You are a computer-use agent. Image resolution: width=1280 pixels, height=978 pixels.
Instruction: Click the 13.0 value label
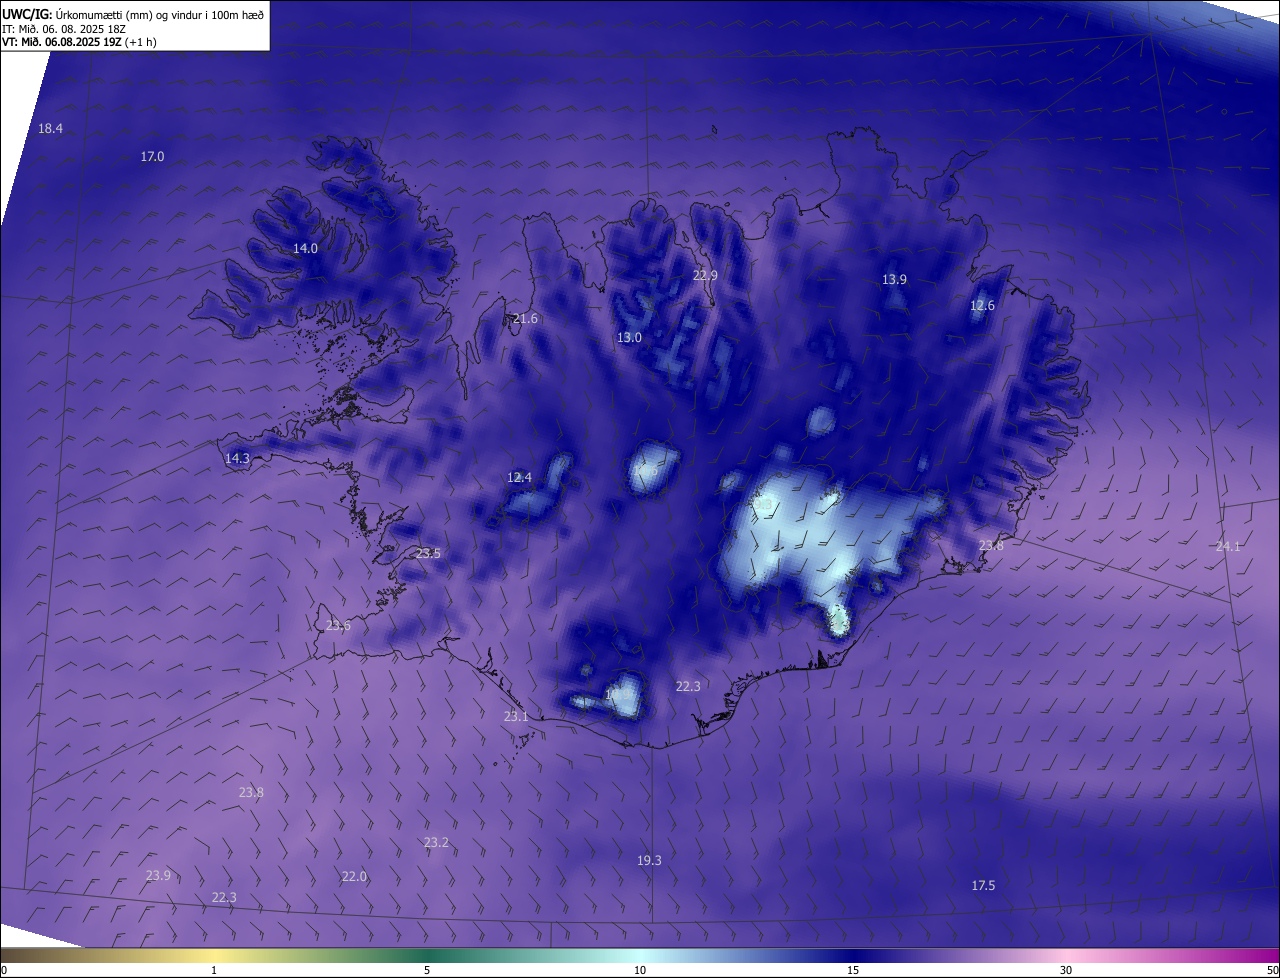click(x=629, y=338)
